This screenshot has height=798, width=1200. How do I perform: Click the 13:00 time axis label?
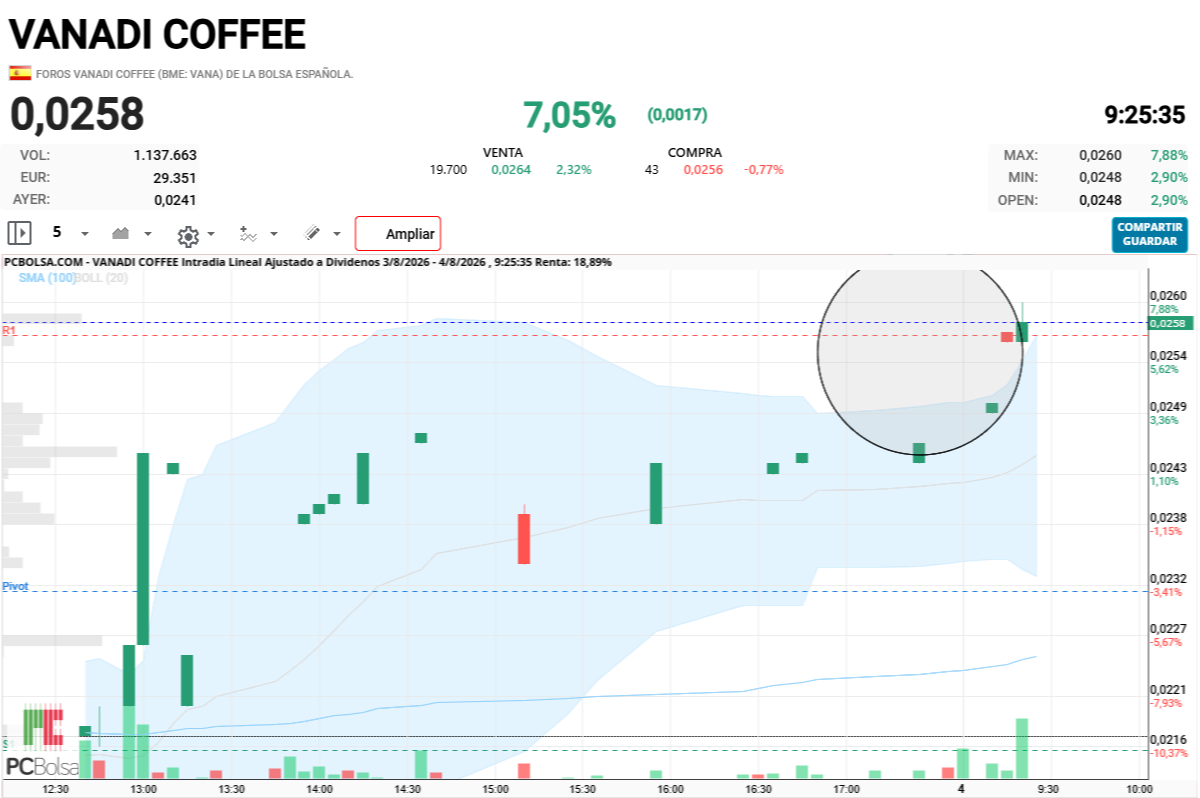click(x=143, y=789)
